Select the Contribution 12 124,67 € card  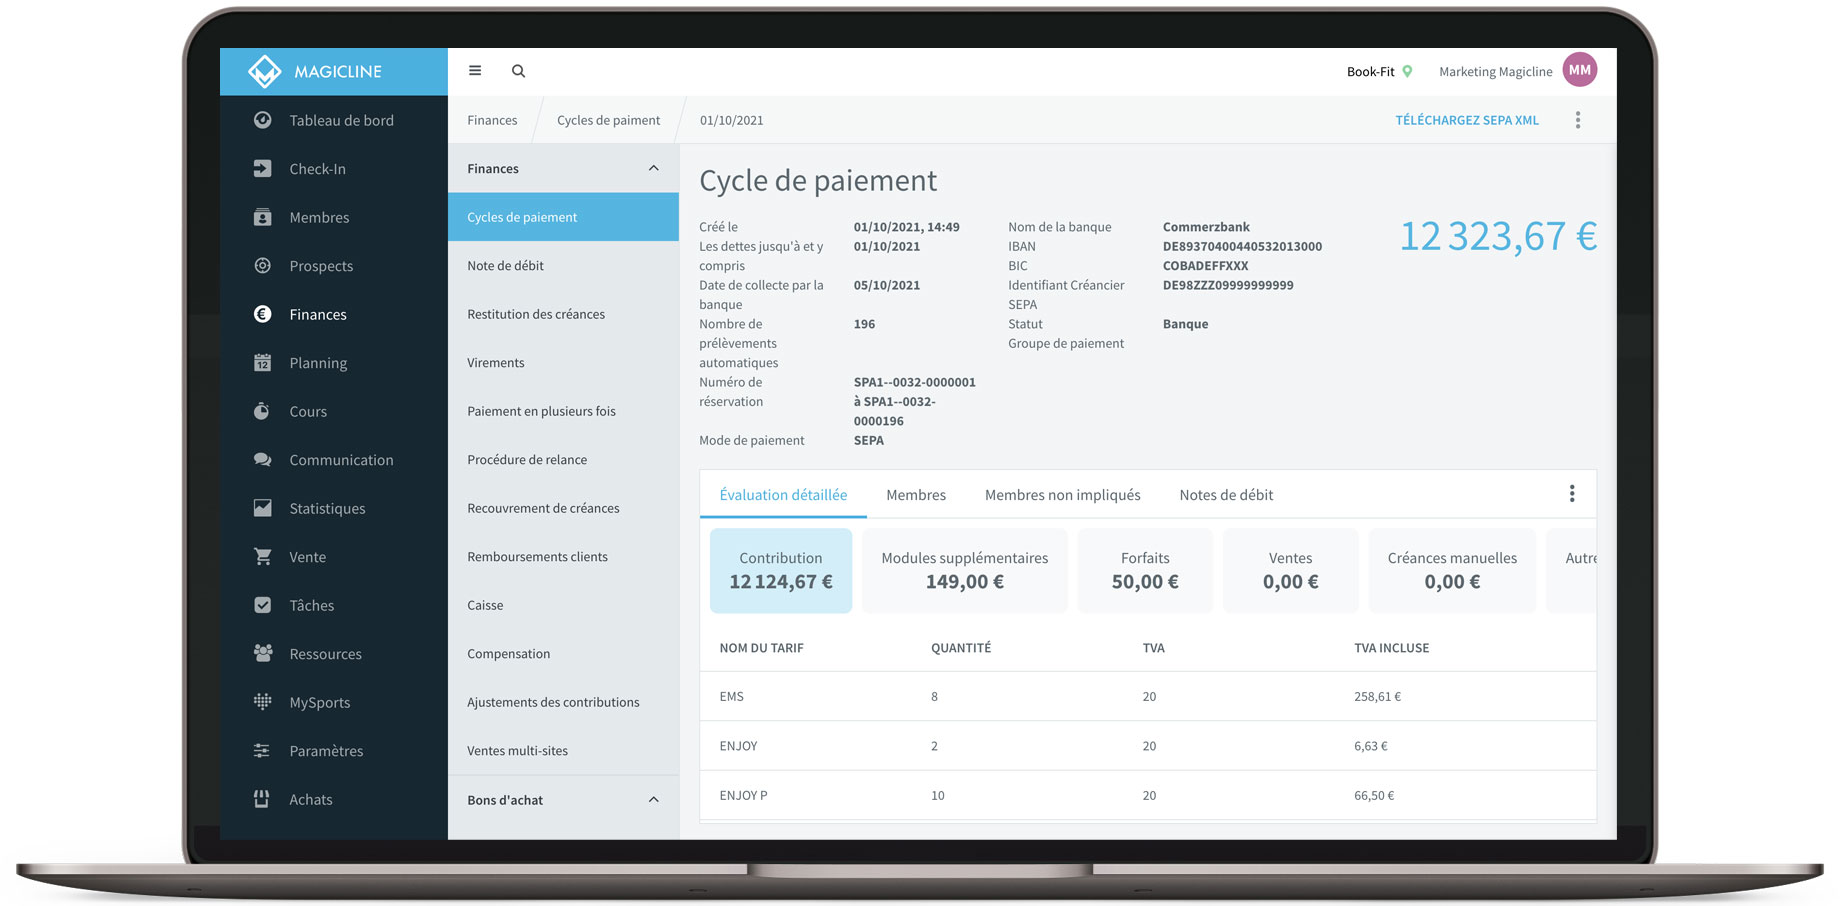[781, 570]
